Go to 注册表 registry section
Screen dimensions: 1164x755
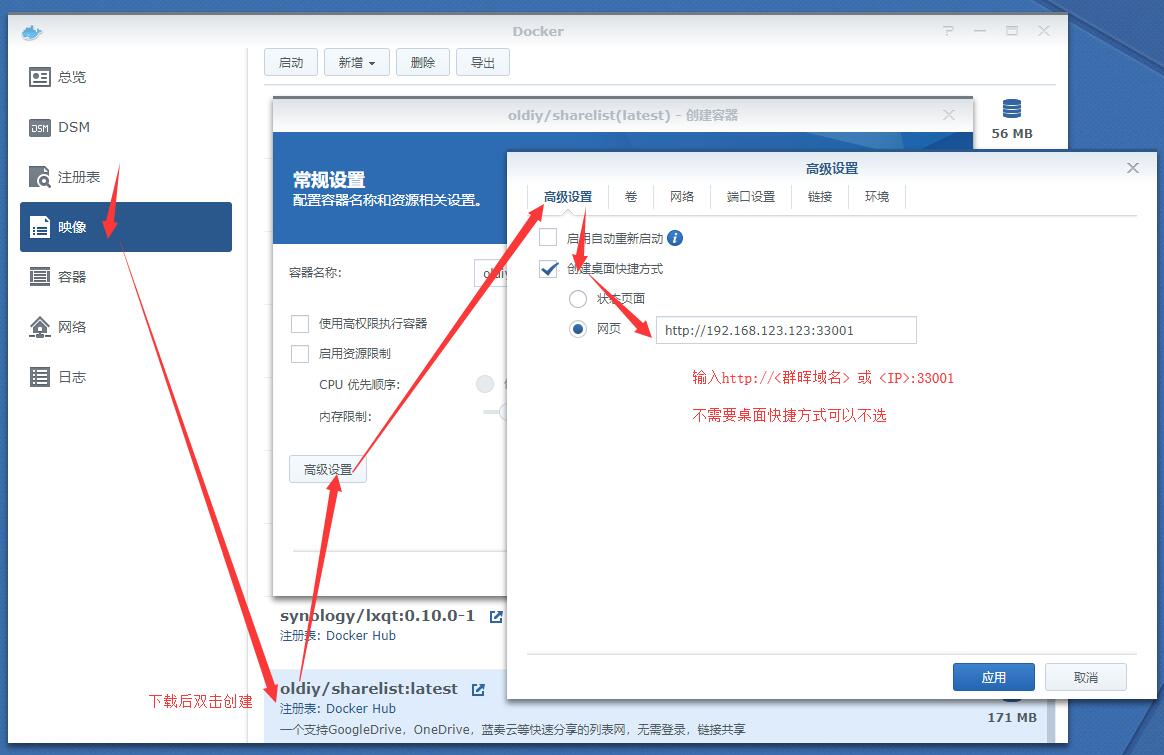[125, 177]
